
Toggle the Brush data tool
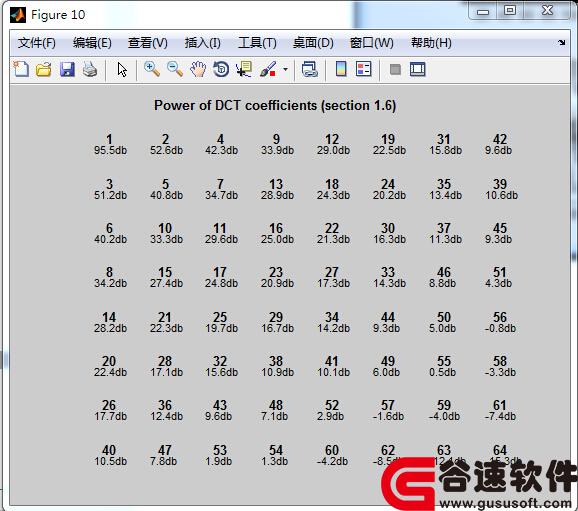[x=268, y=69]
